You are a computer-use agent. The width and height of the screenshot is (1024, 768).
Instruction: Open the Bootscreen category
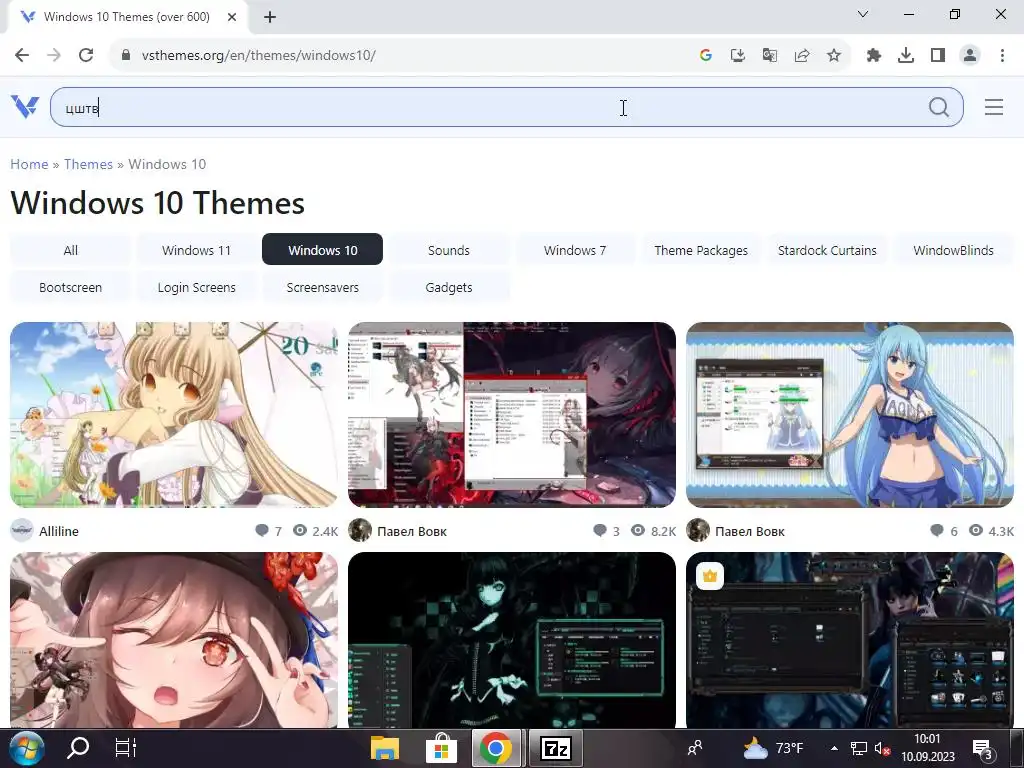tap(71, 287)
